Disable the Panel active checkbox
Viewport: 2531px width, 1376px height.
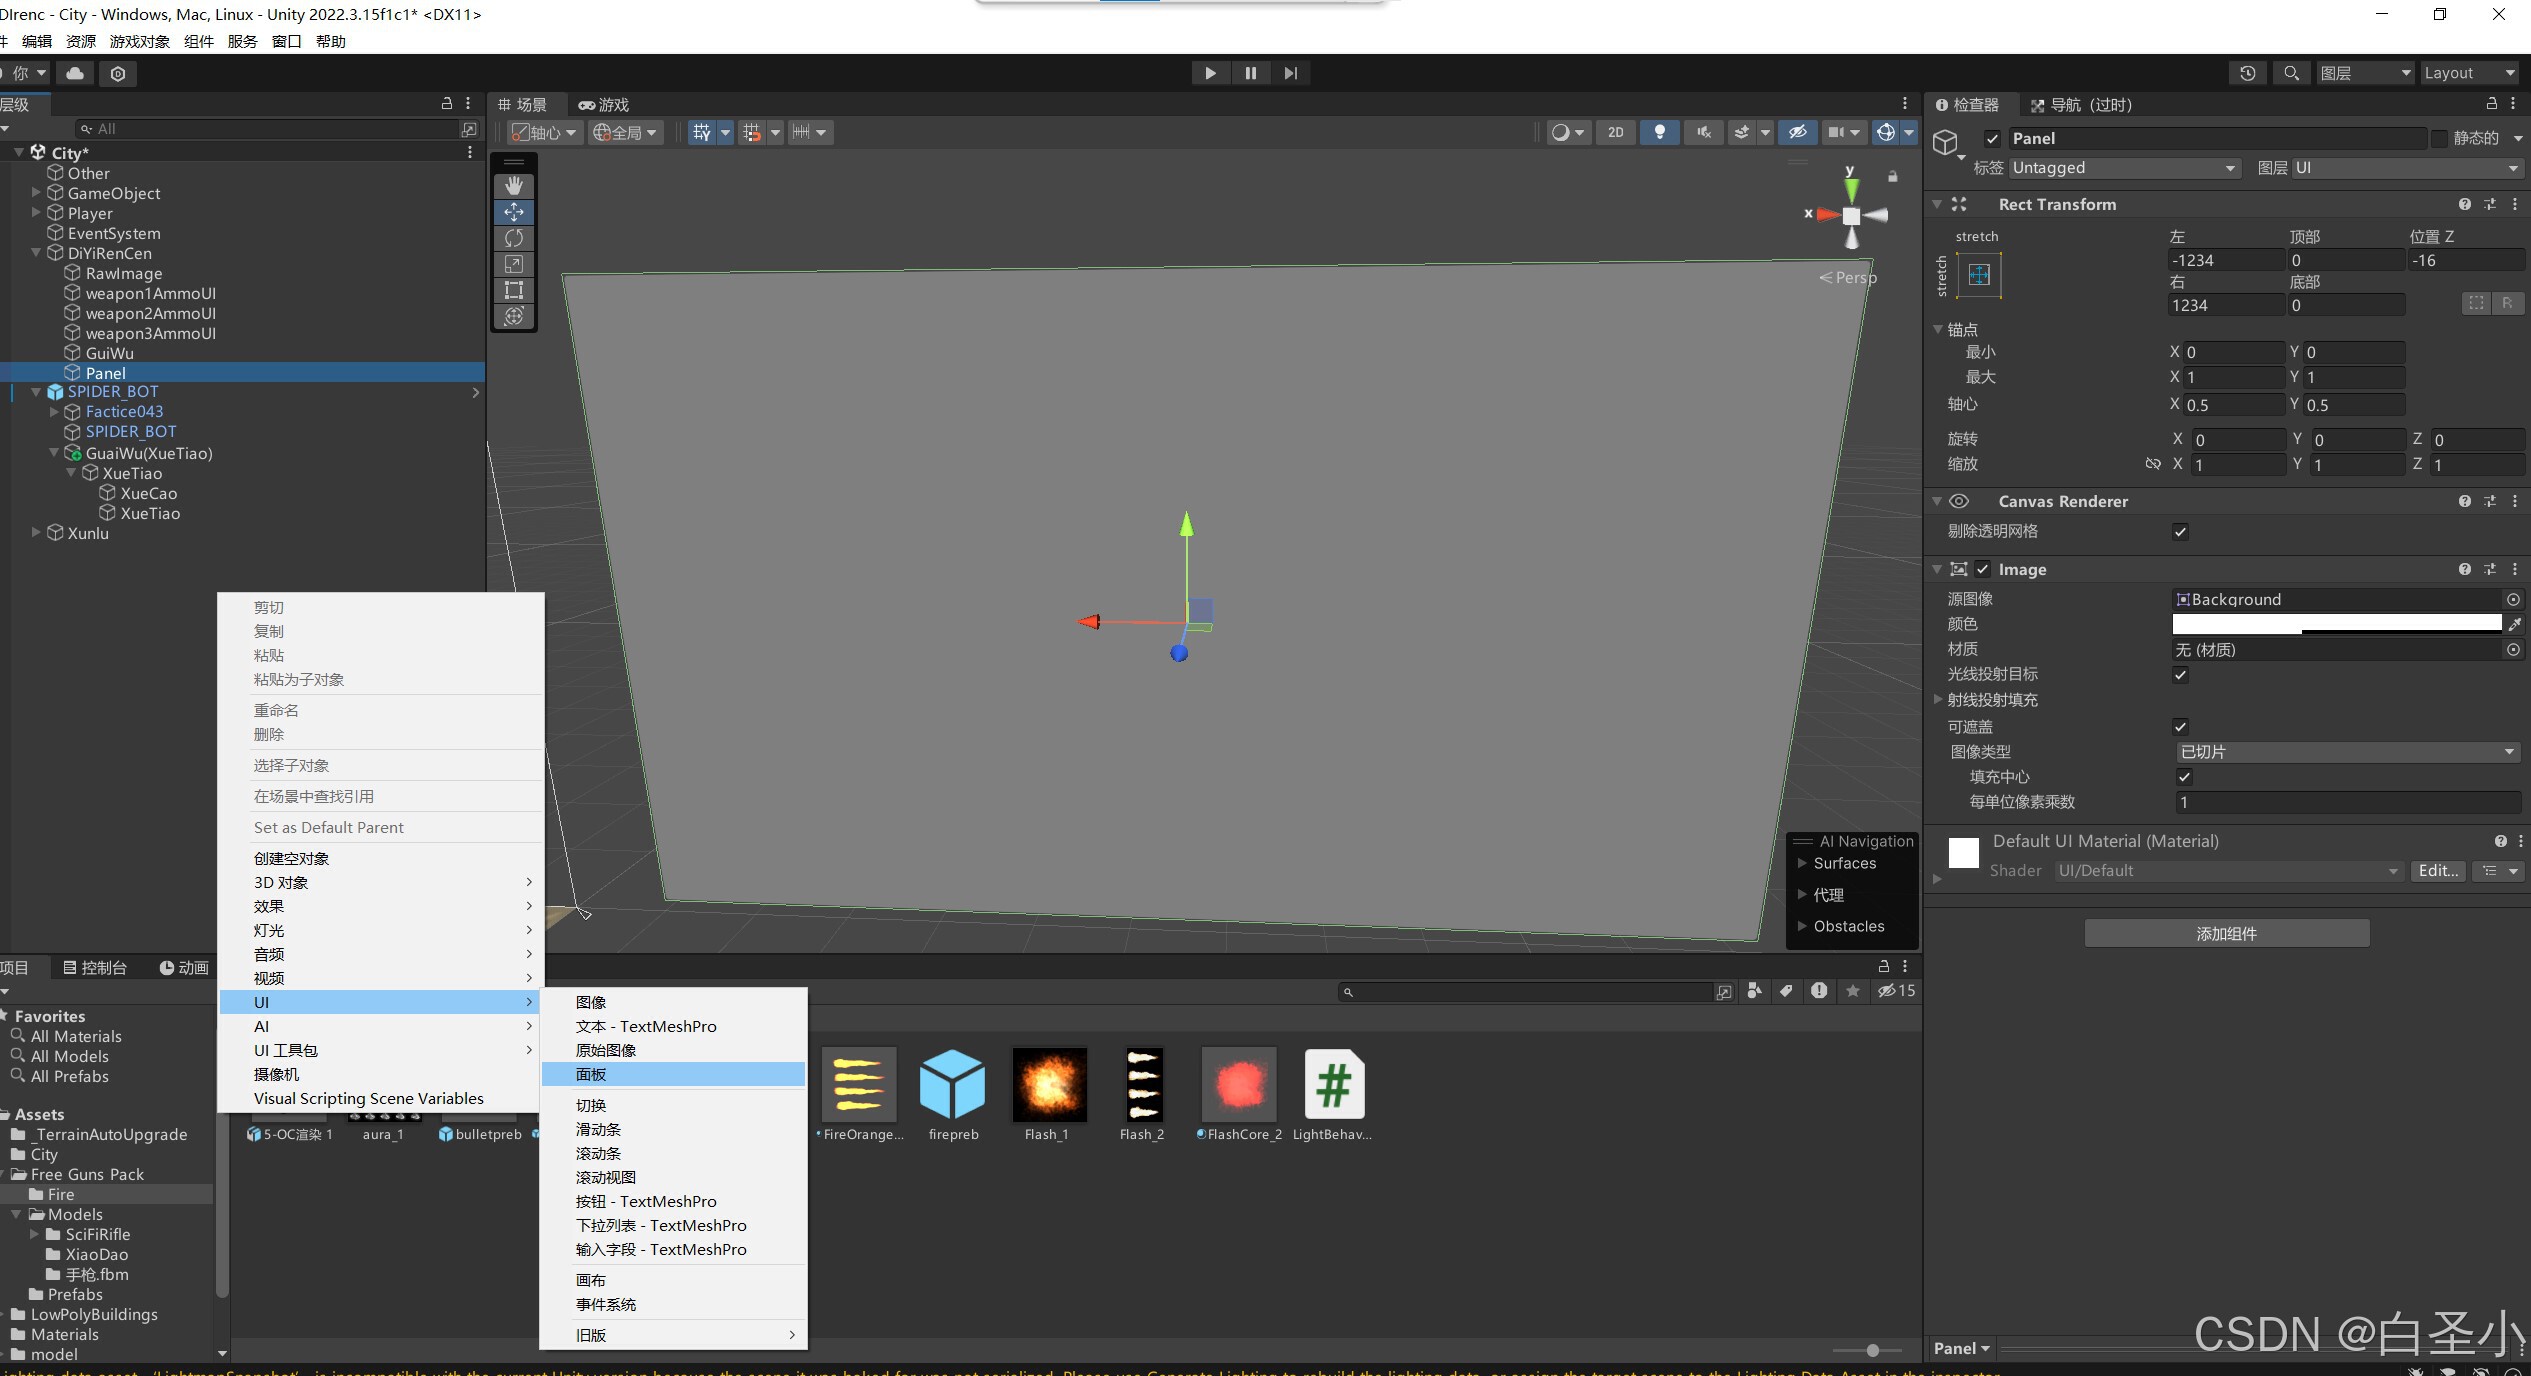coord(1993,139)
